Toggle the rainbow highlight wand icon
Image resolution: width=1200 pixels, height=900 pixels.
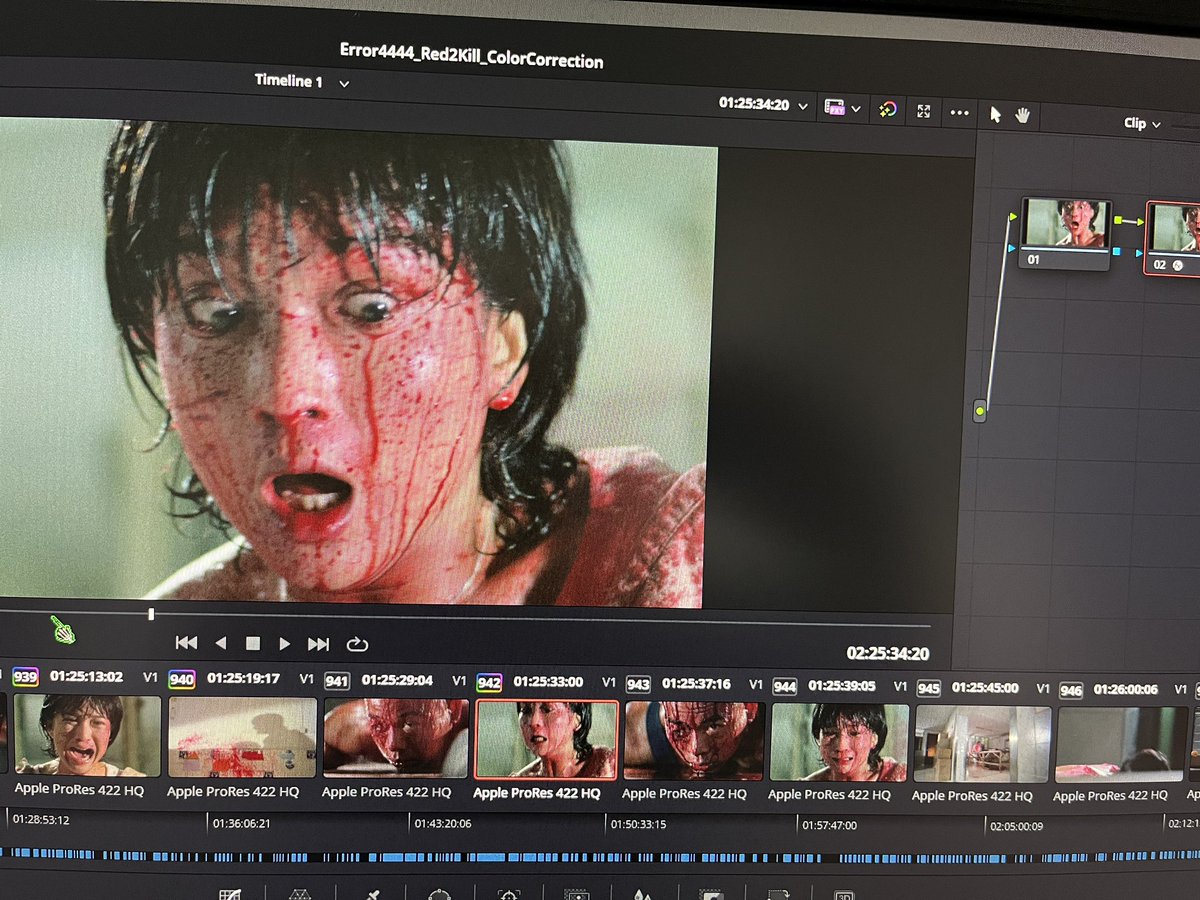point(887,110)
